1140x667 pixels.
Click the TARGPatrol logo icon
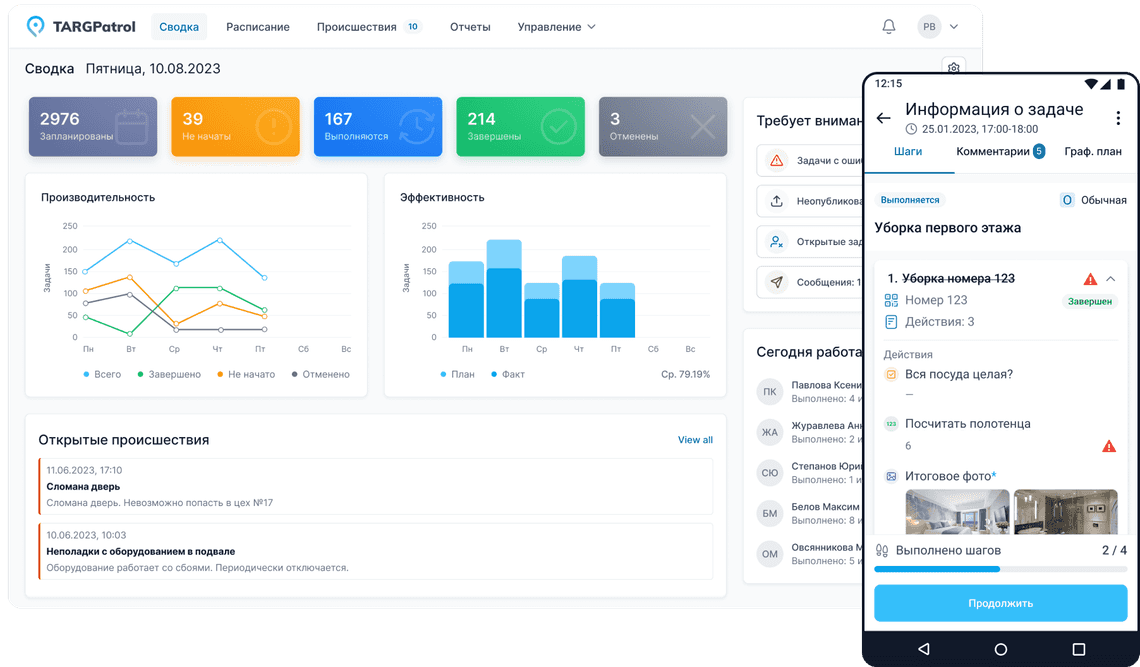point(36,27)
